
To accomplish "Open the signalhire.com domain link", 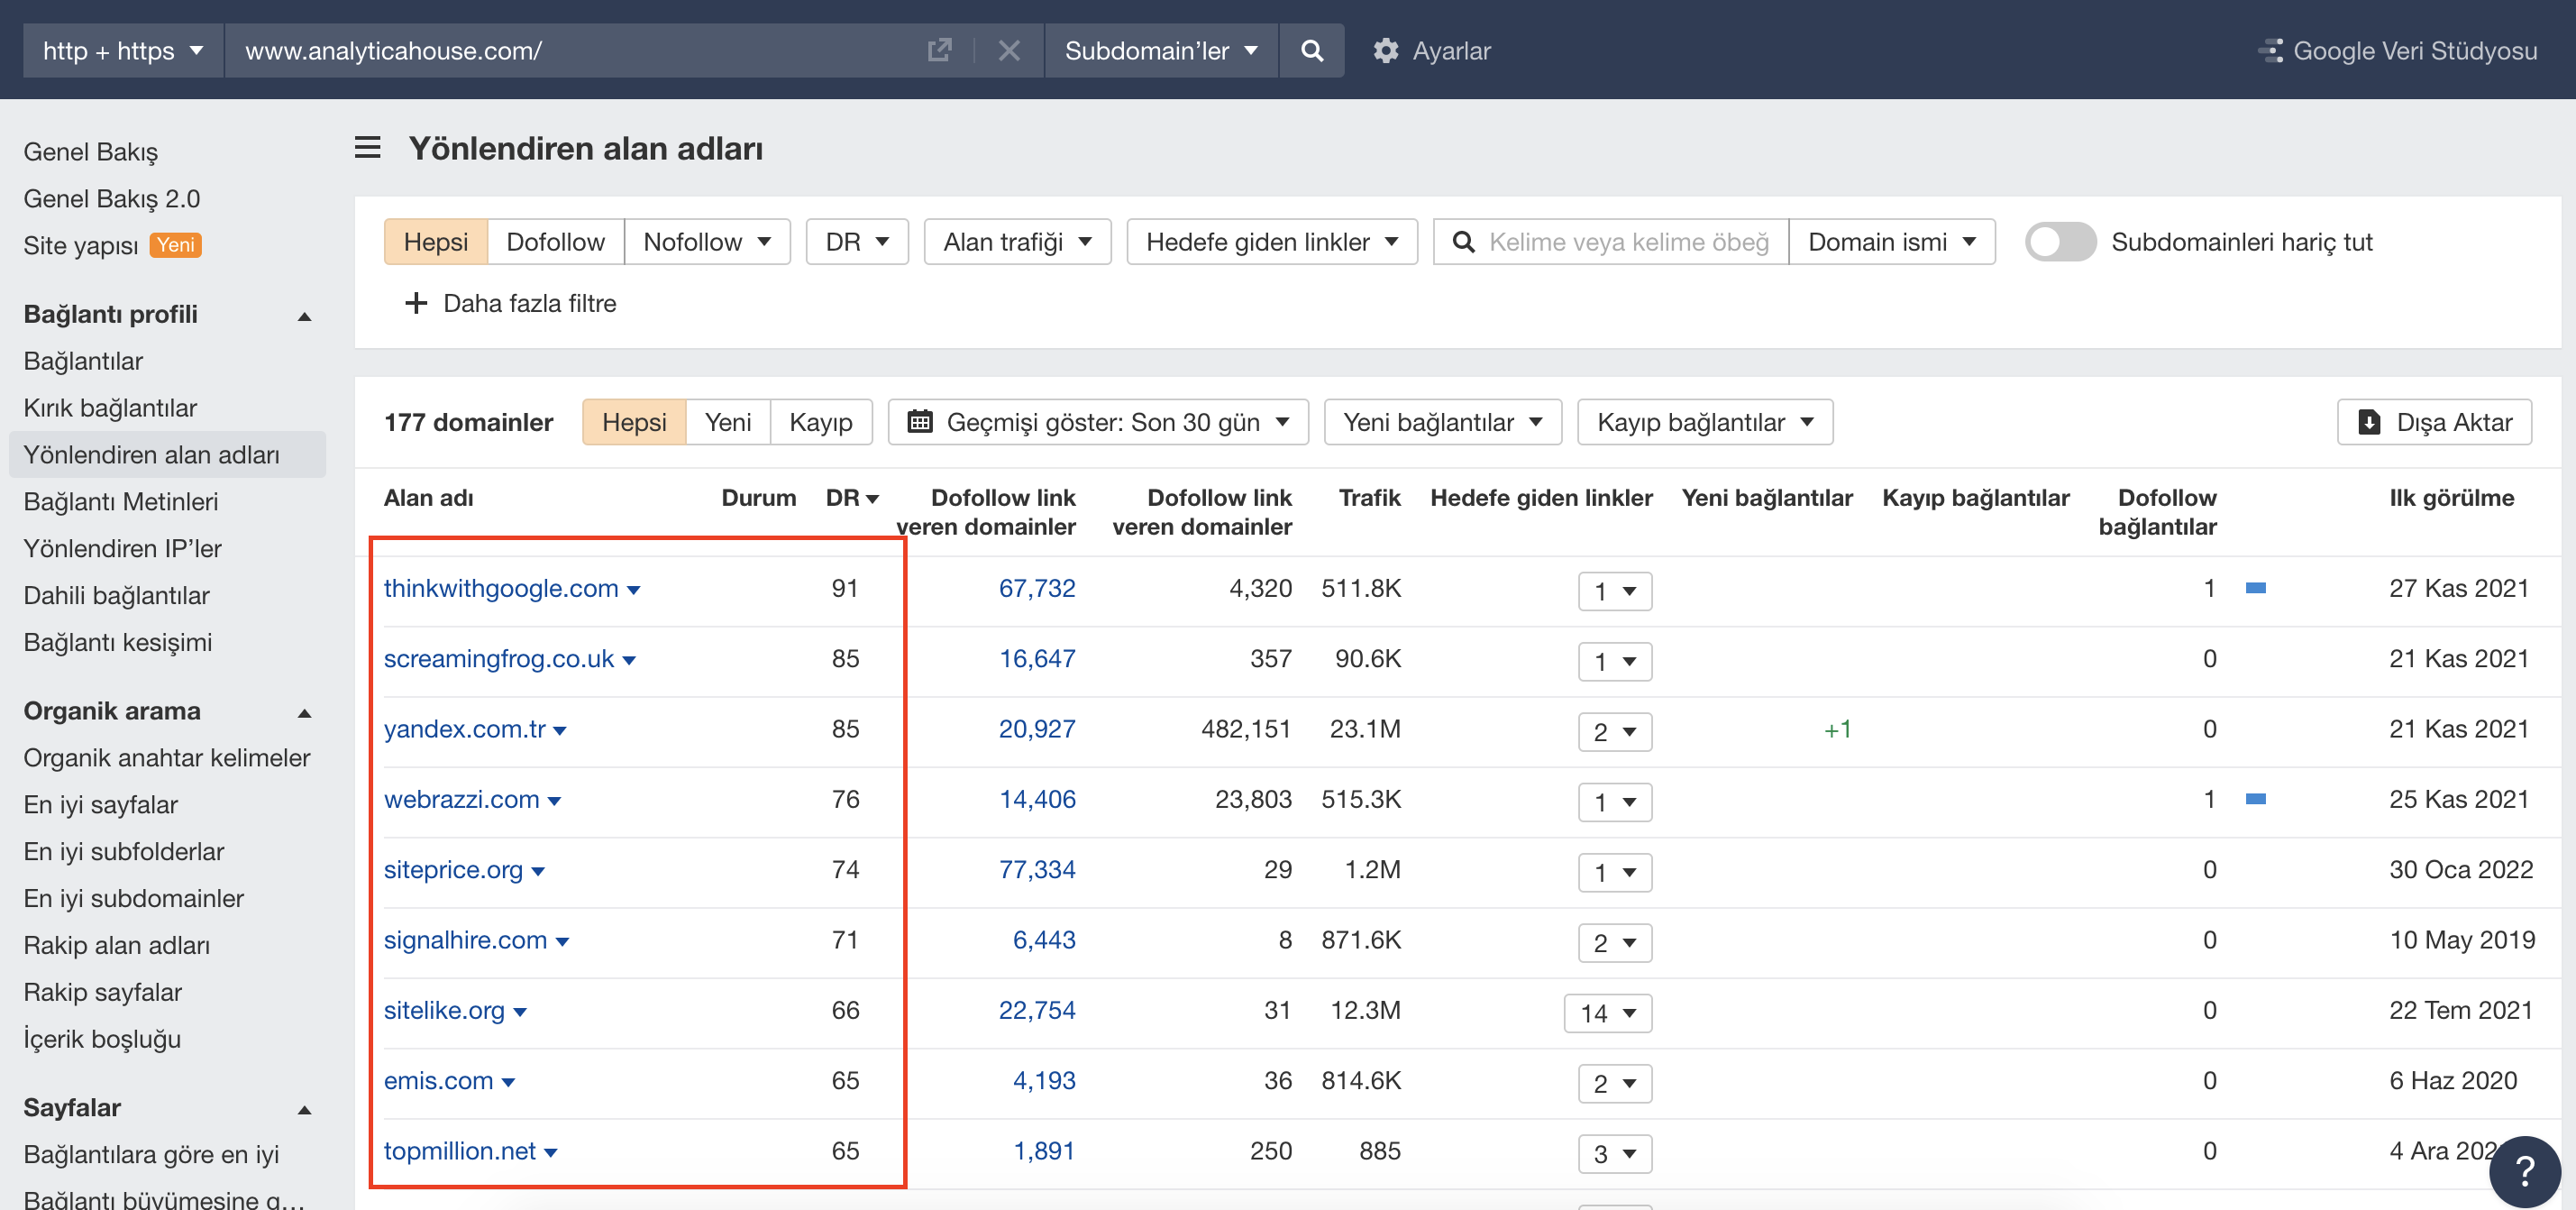I will coord(466,940).
